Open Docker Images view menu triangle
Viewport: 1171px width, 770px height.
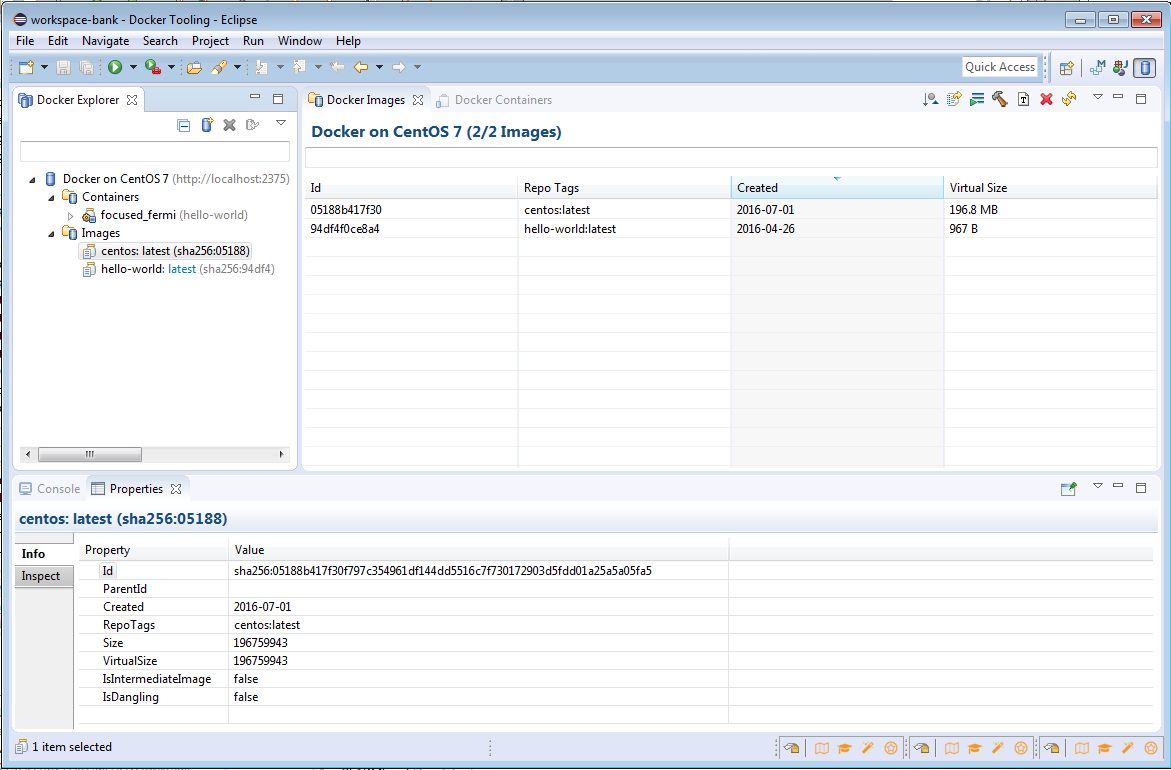pyautogui.click(x=1097, y=96)
